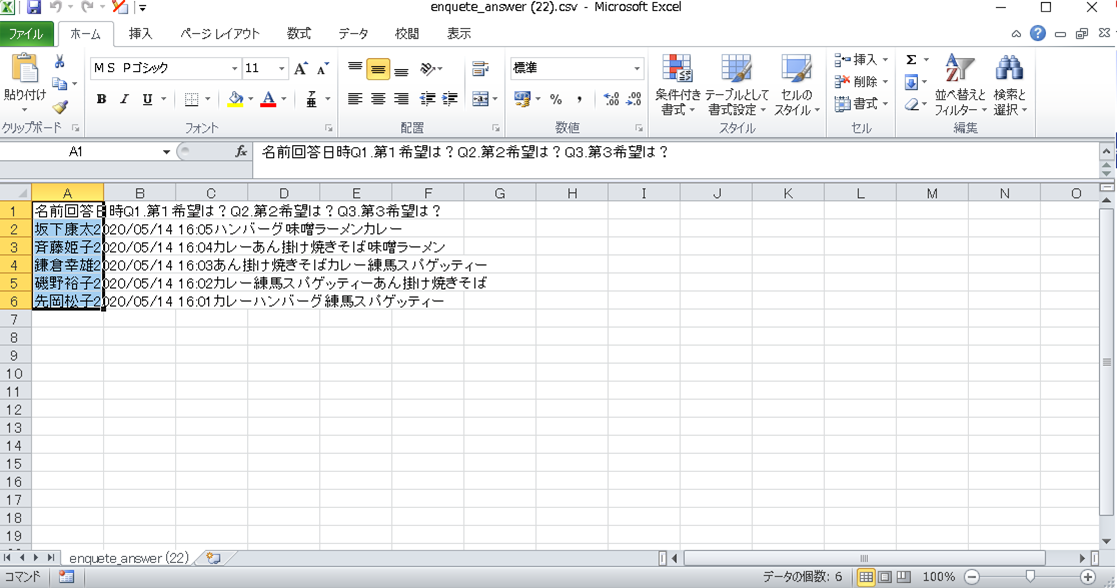Open the font name dropdown MS Pゴシック
Screen dimensions: 1117x588
tap(234, 69)
